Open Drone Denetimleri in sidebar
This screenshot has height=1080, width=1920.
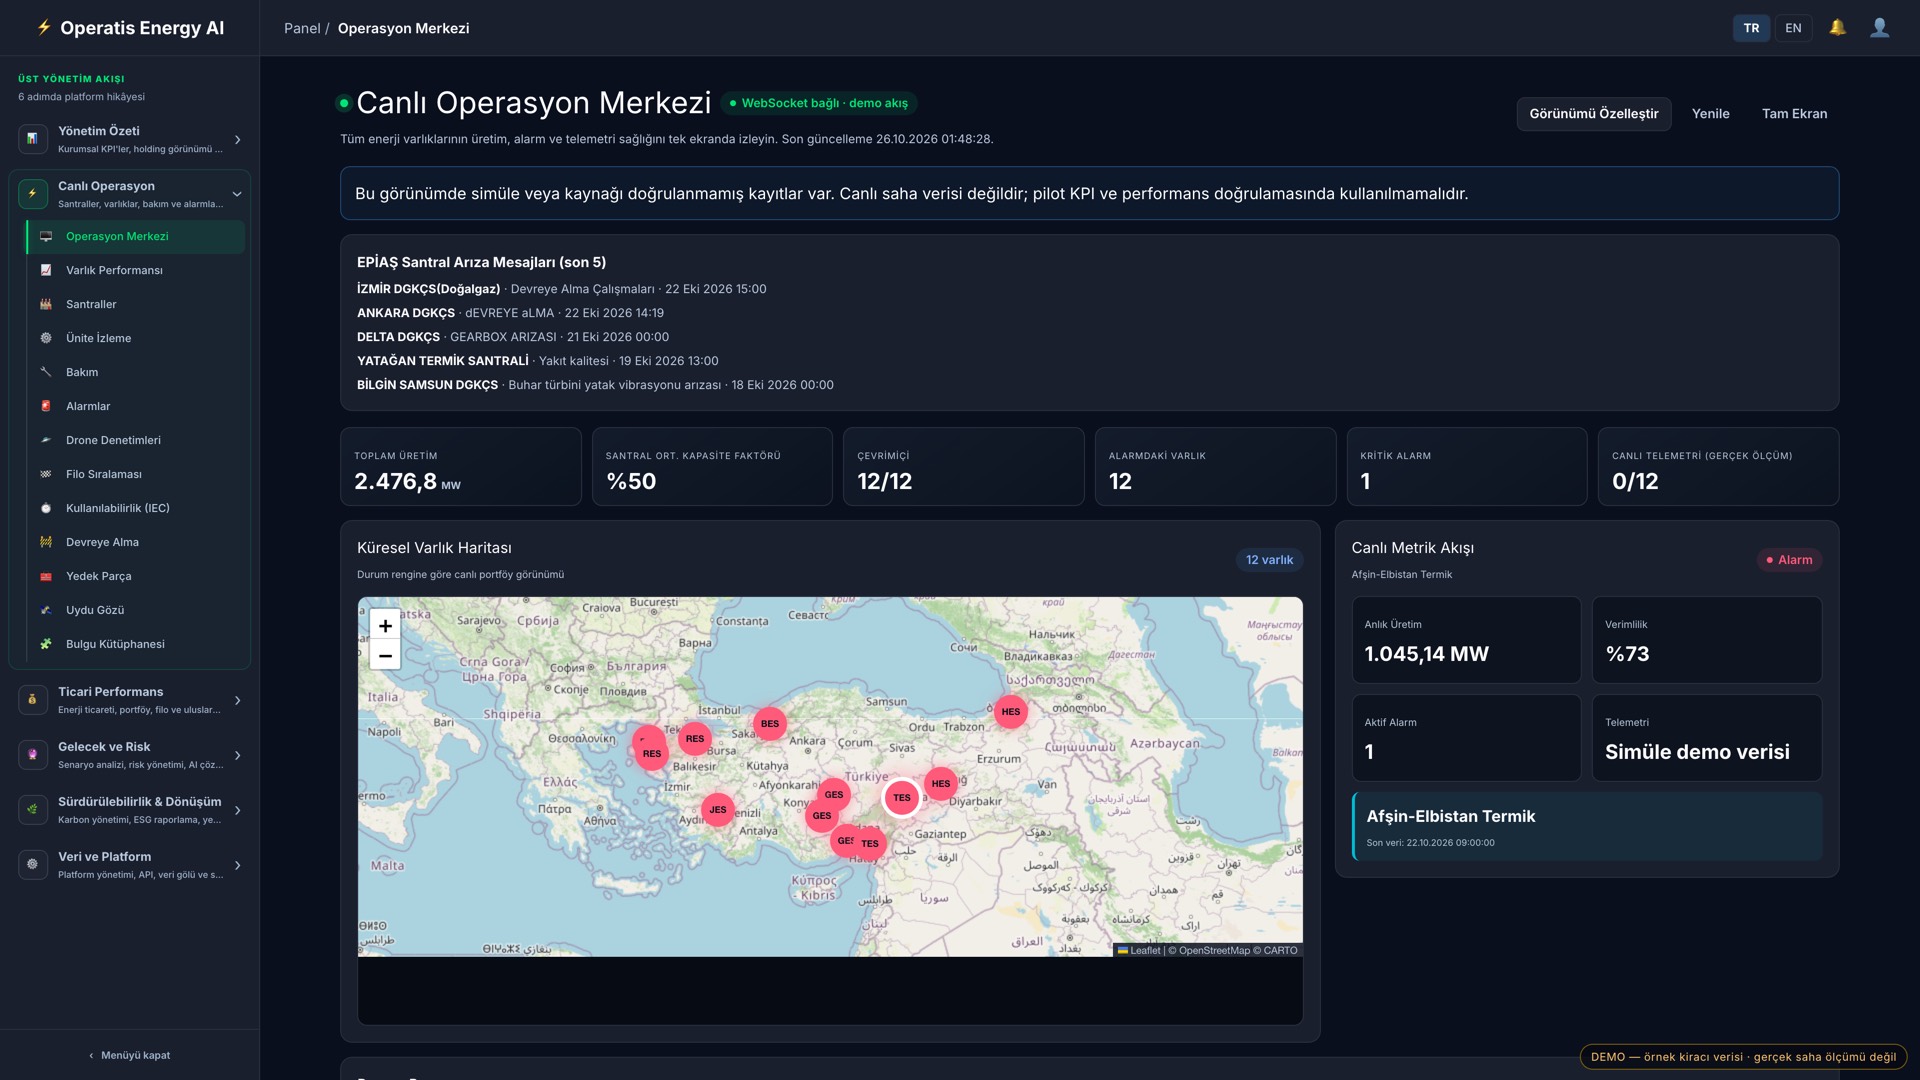pyautogui.click(x=136, y=441)
